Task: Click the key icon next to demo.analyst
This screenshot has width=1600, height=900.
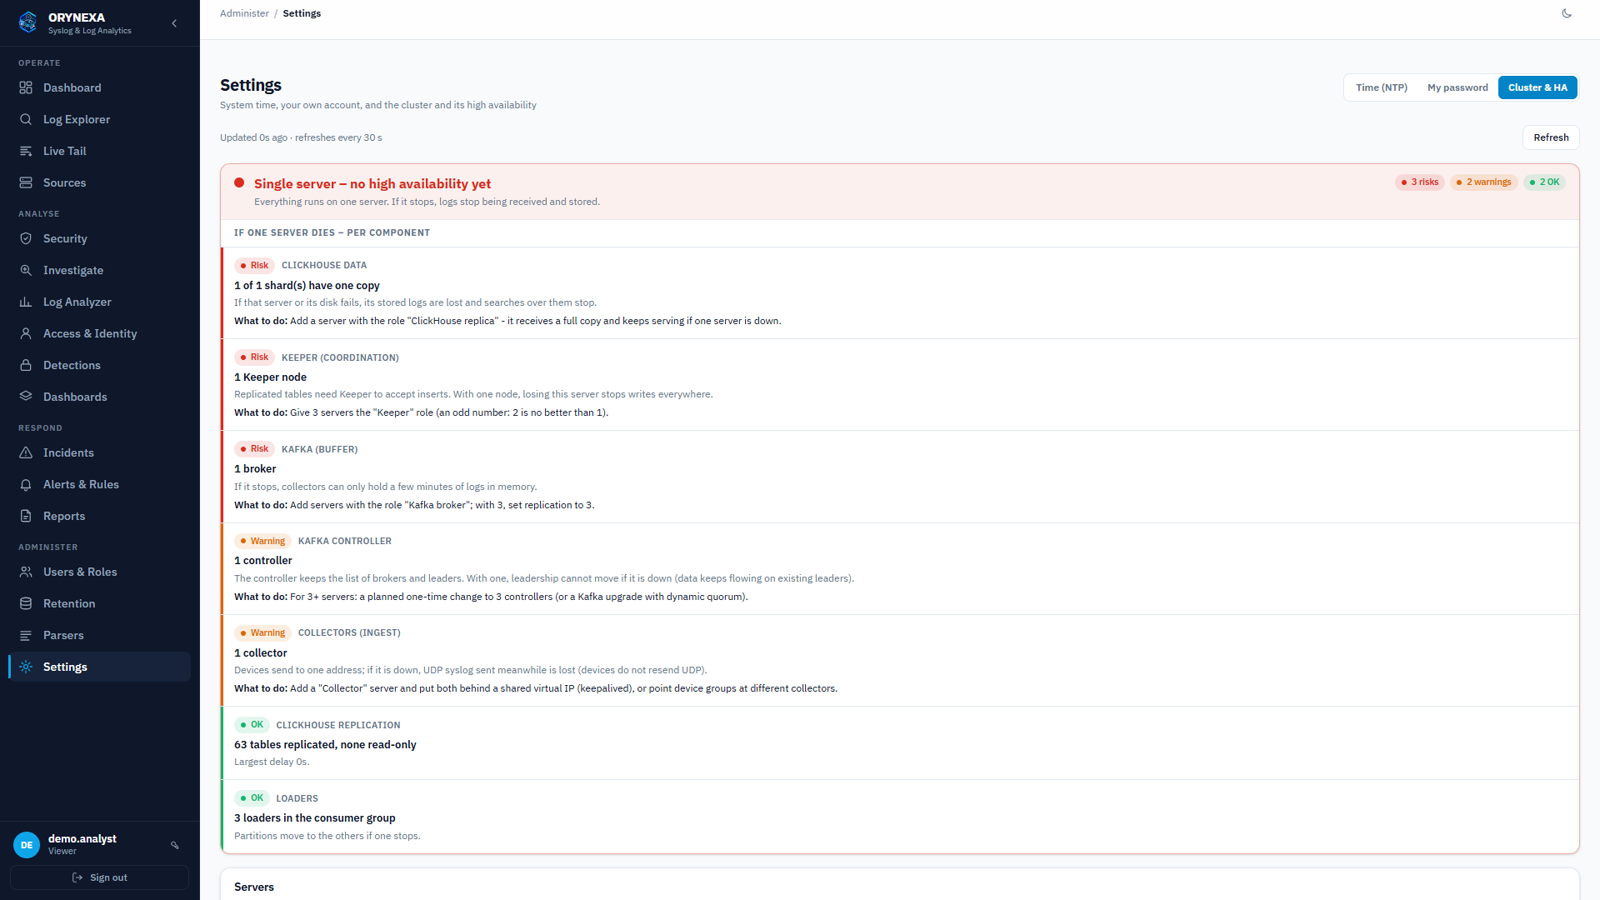Action: [x=175, y=845]
